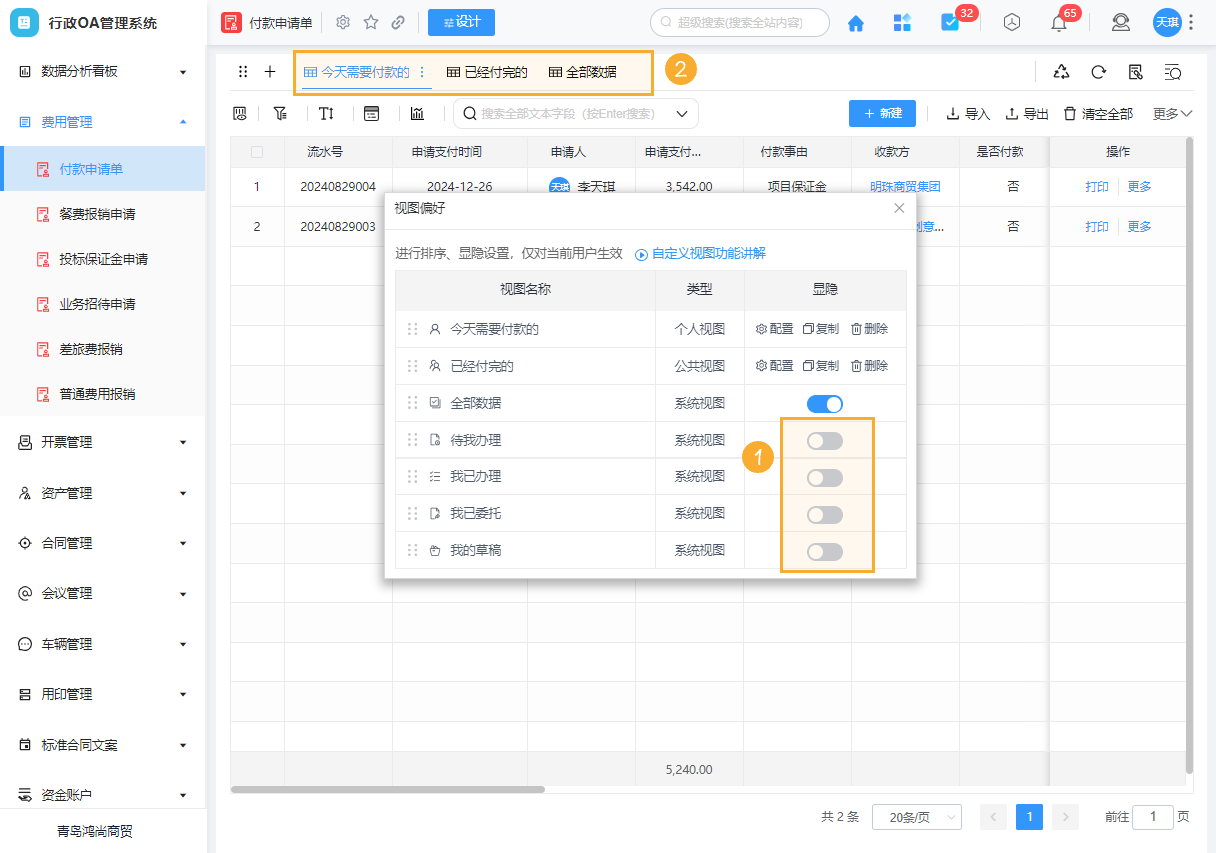The height and width of the screenshot is (853, 1216).
Task: Click 删除 to delete the 已经付完的 view
Action: [x=873, y=365]
